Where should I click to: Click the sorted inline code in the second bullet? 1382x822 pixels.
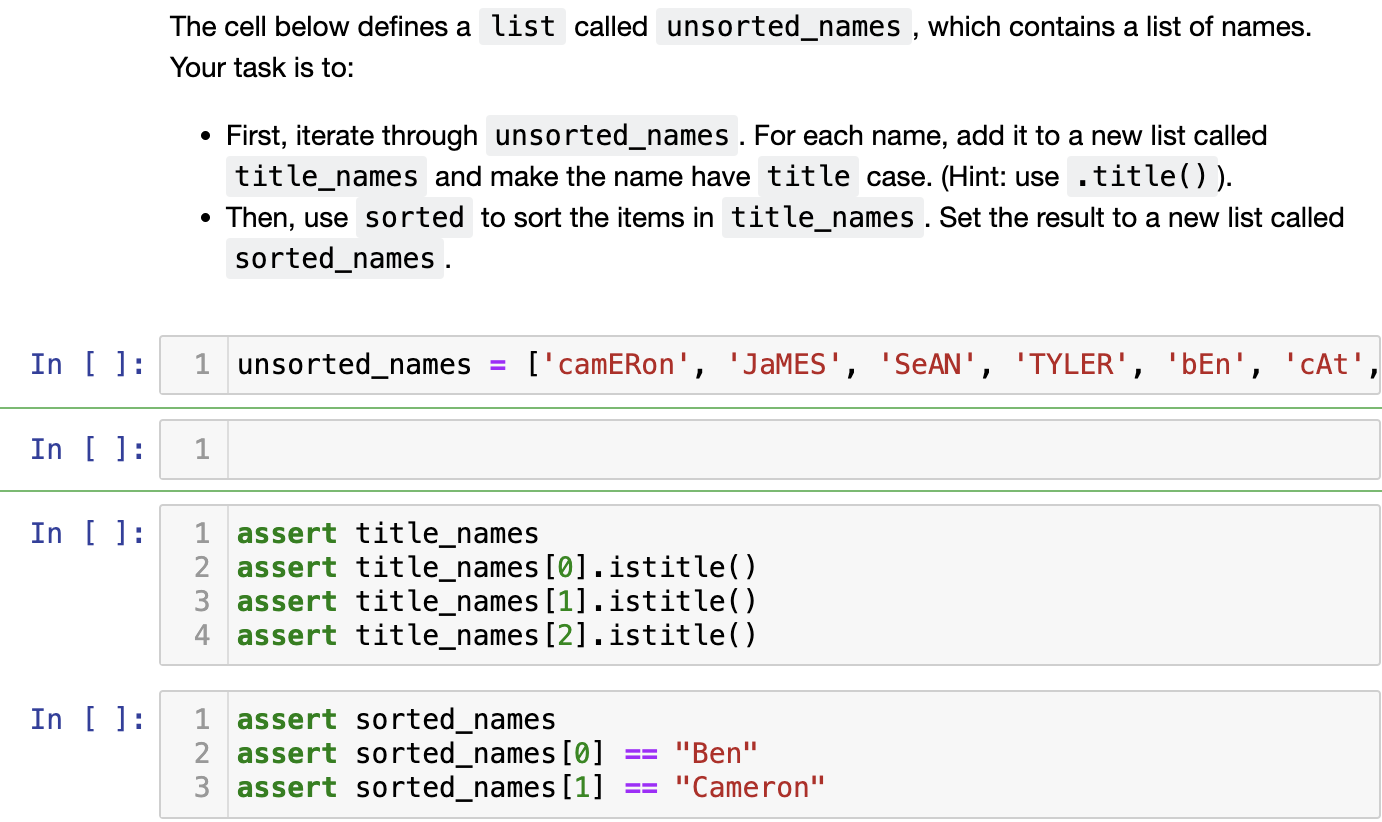(x=414, y=217)
